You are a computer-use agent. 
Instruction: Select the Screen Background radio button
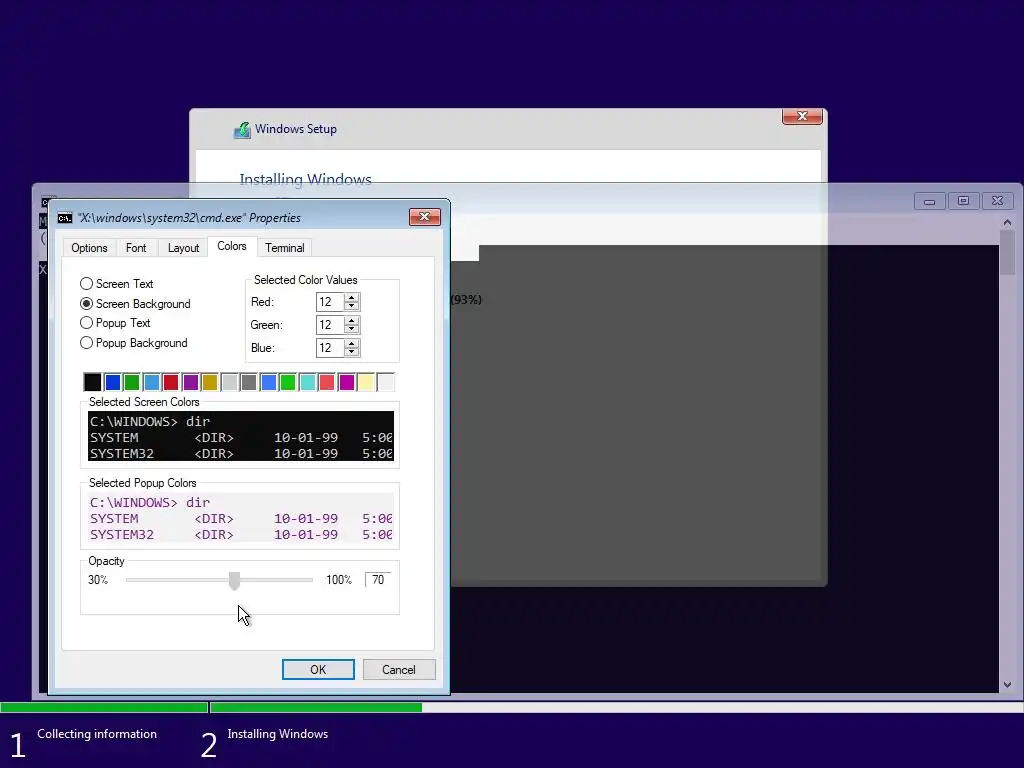pyautogui.click(x=86, y=304)
